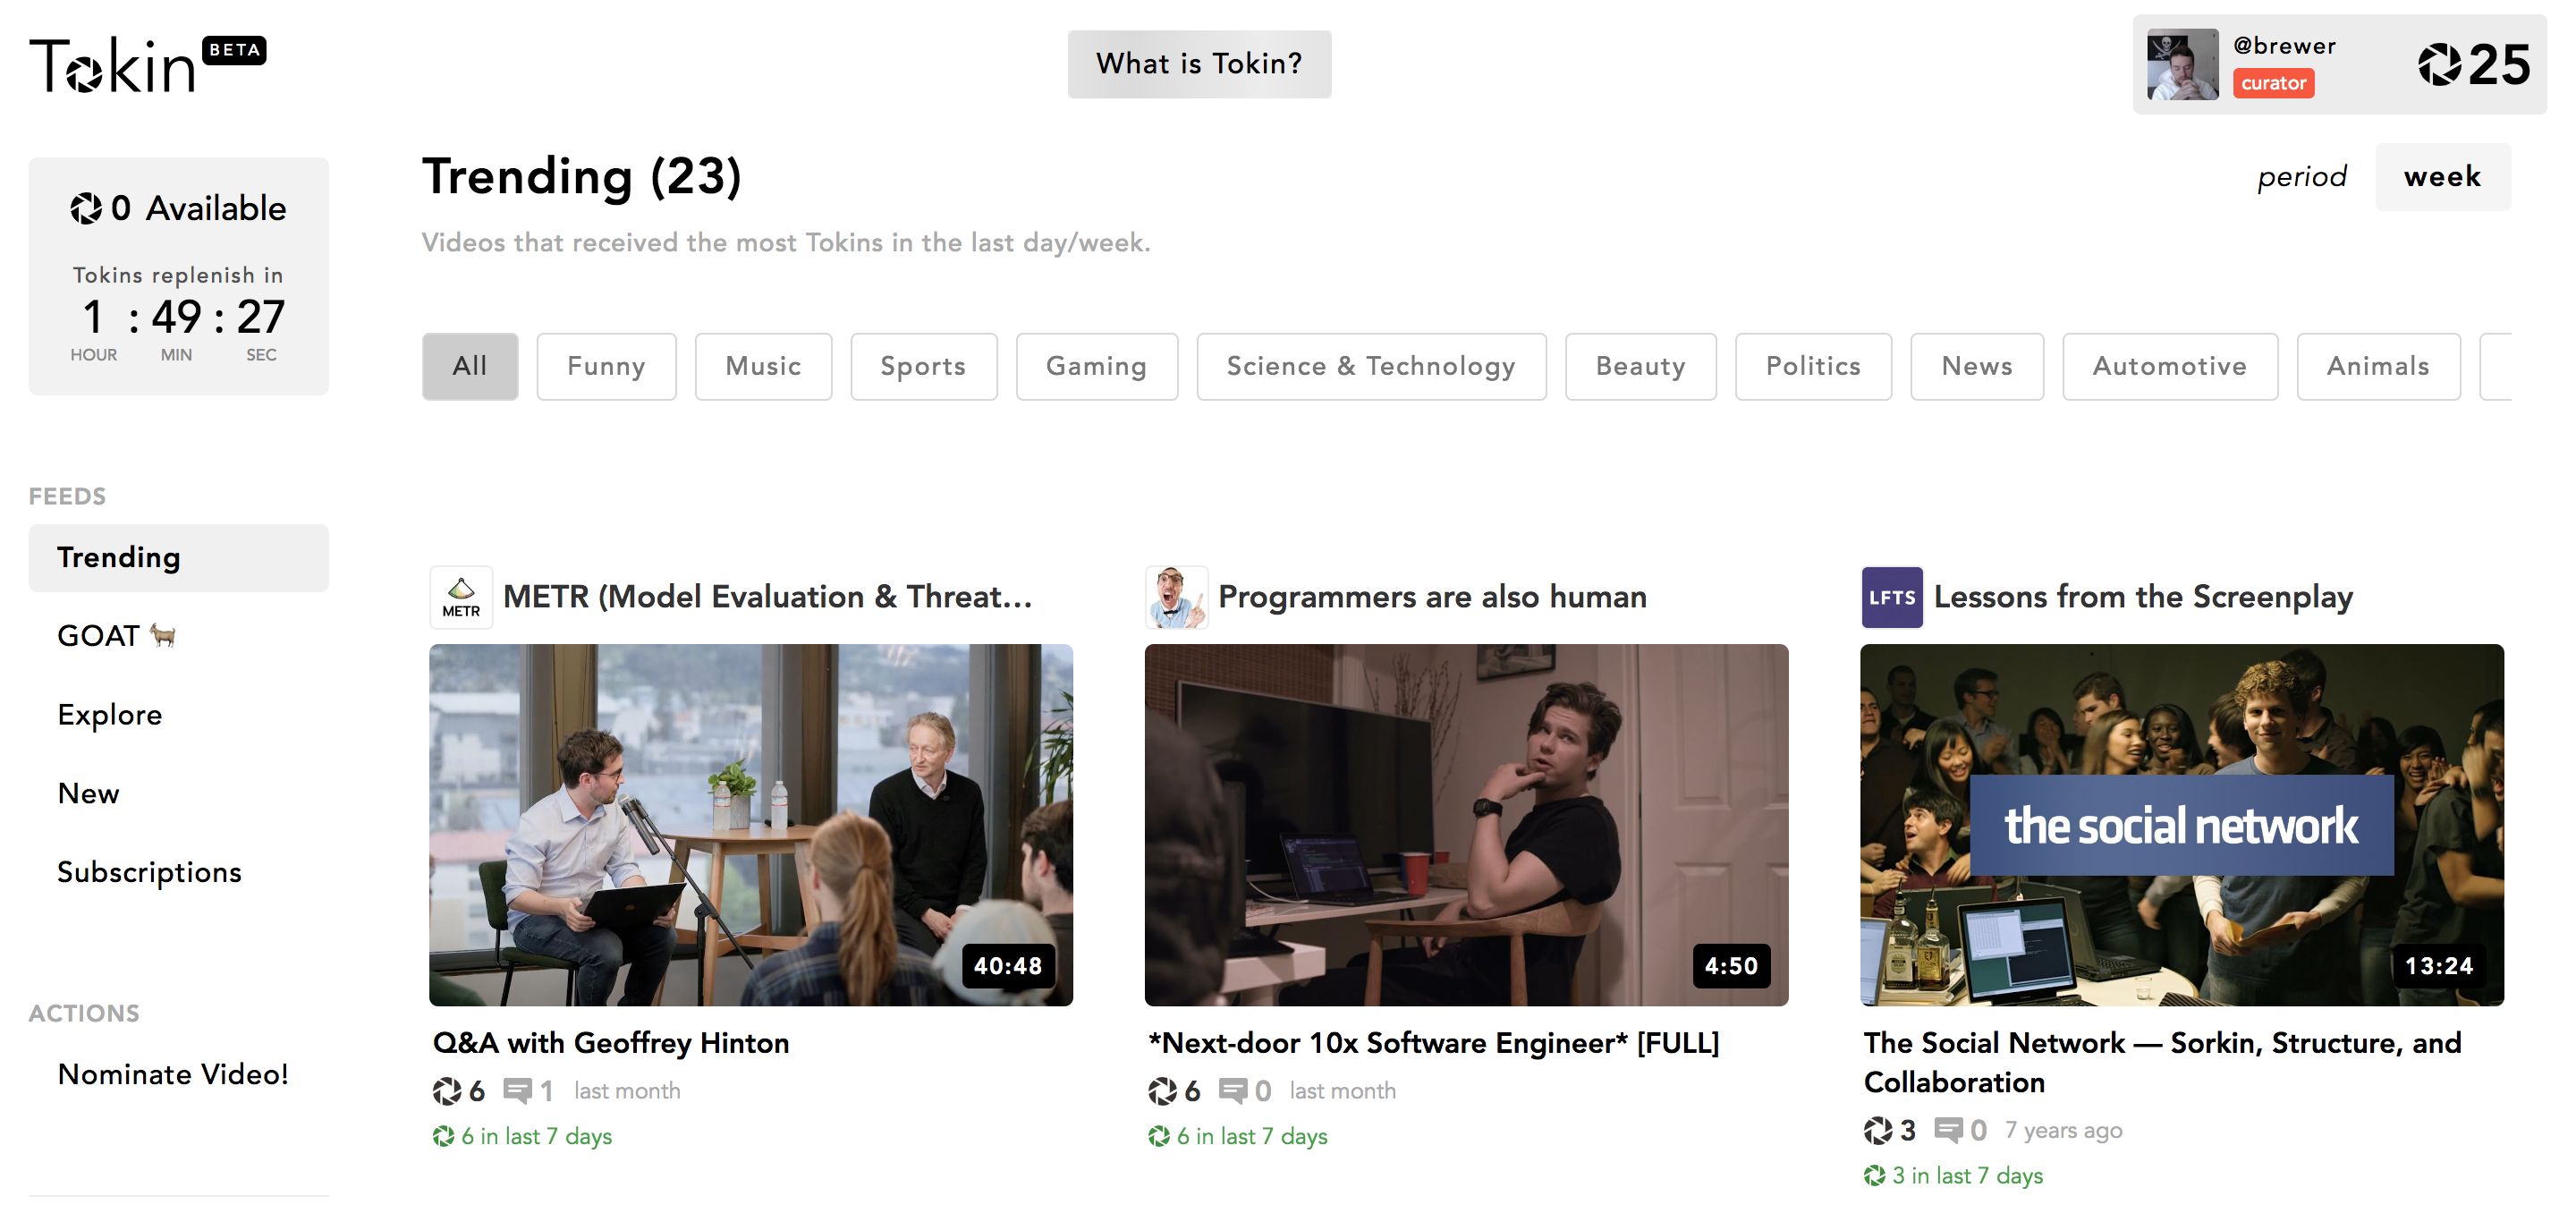Open *Next-door 10x Software Engineer* [FULL] title
The height and width of the screenshot is (1213, 2576).
1433,1044
